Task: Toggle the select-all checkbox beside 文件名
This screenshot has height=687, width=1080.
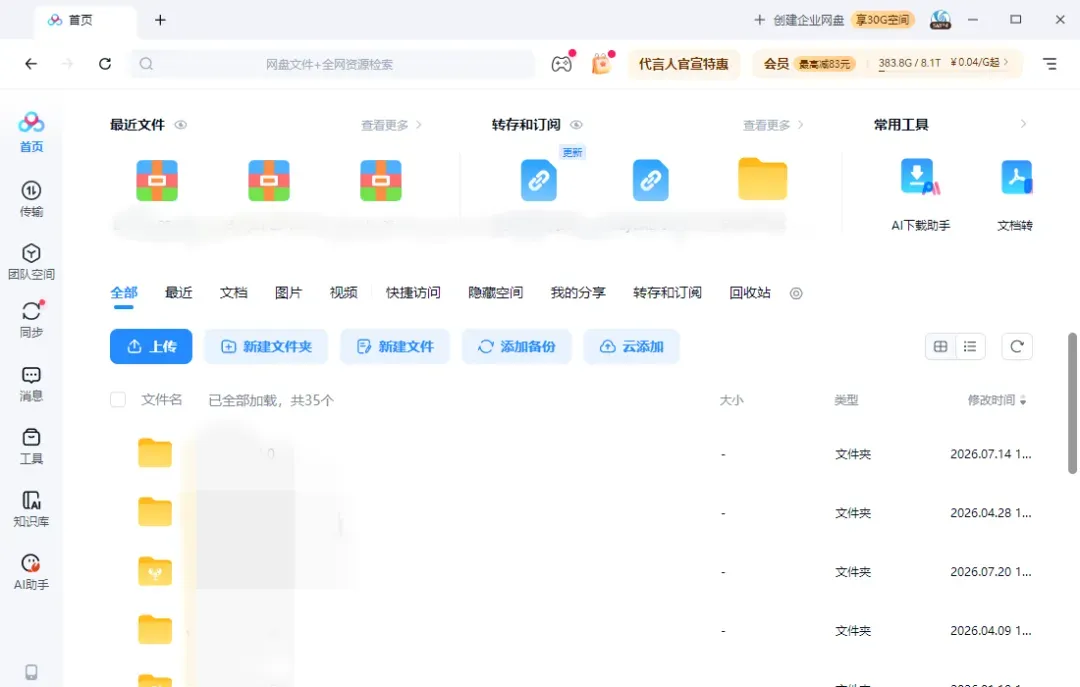Action: click(x=118, y=400)
